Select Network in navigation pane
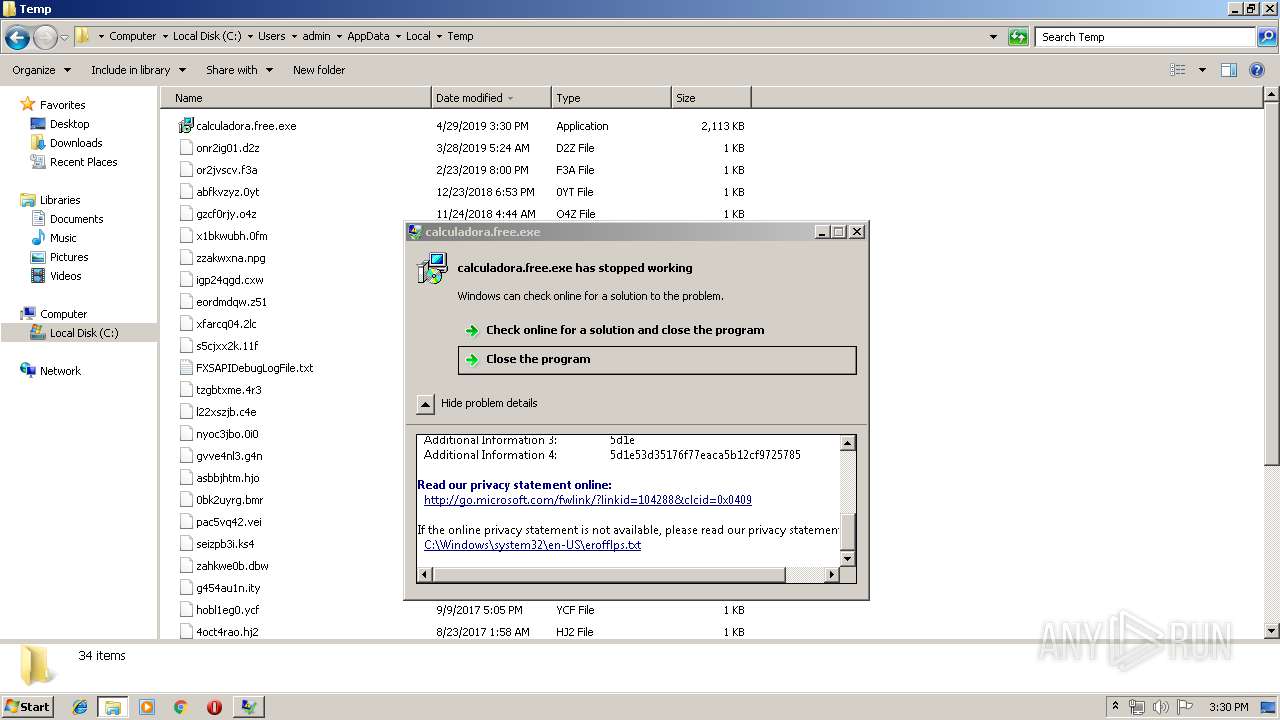This screenshot has height=720, width=1280. [60, 371]
